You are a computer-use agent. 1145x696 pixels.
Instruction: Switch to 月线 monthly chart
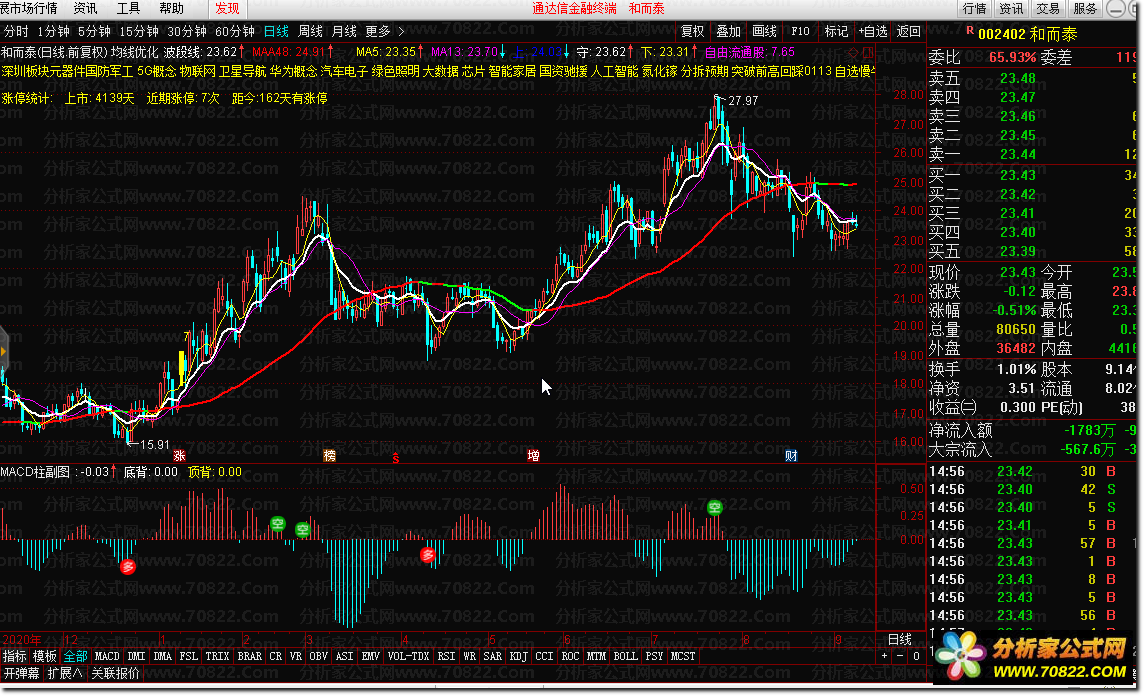(x=344, y=31)
